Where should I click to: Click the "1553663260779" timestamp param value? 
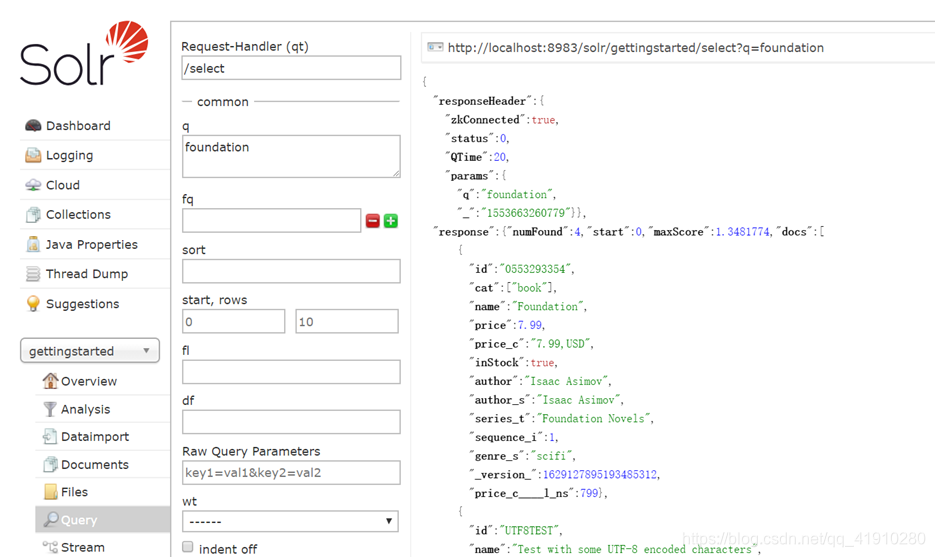click(525, 213)
